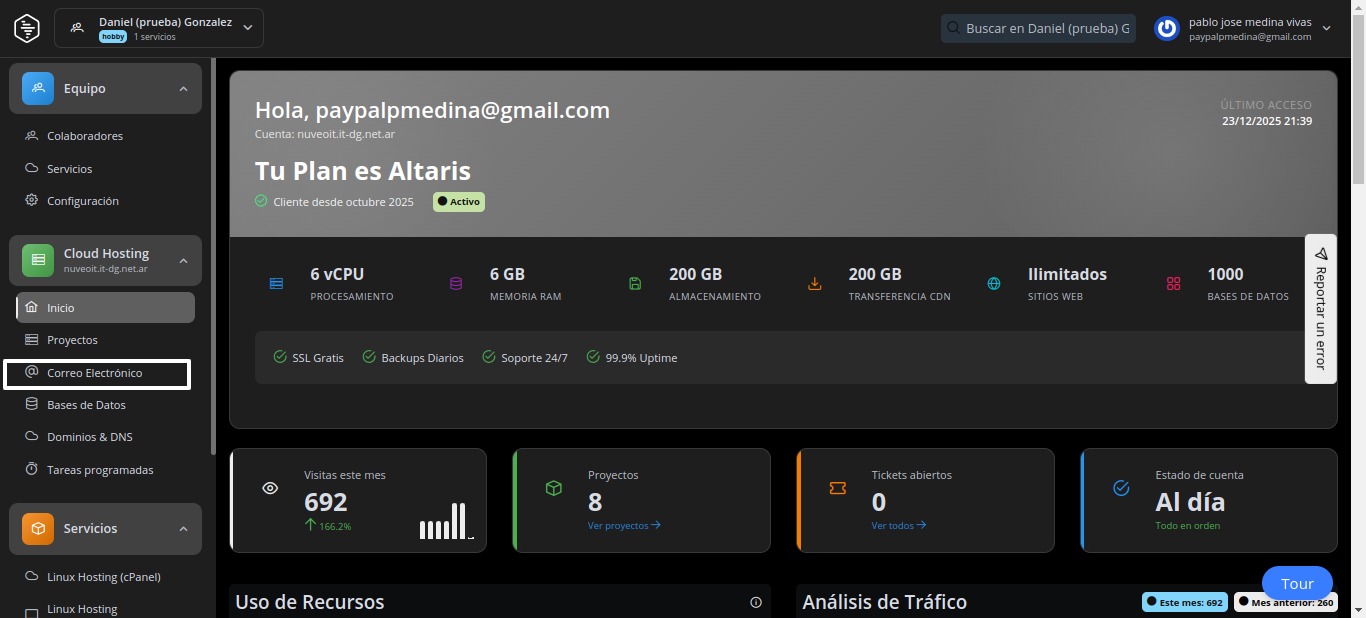Open Dominios & DNS in sidebar
The height and width of the screenshot is (618, 1366).
click(89, 437)
